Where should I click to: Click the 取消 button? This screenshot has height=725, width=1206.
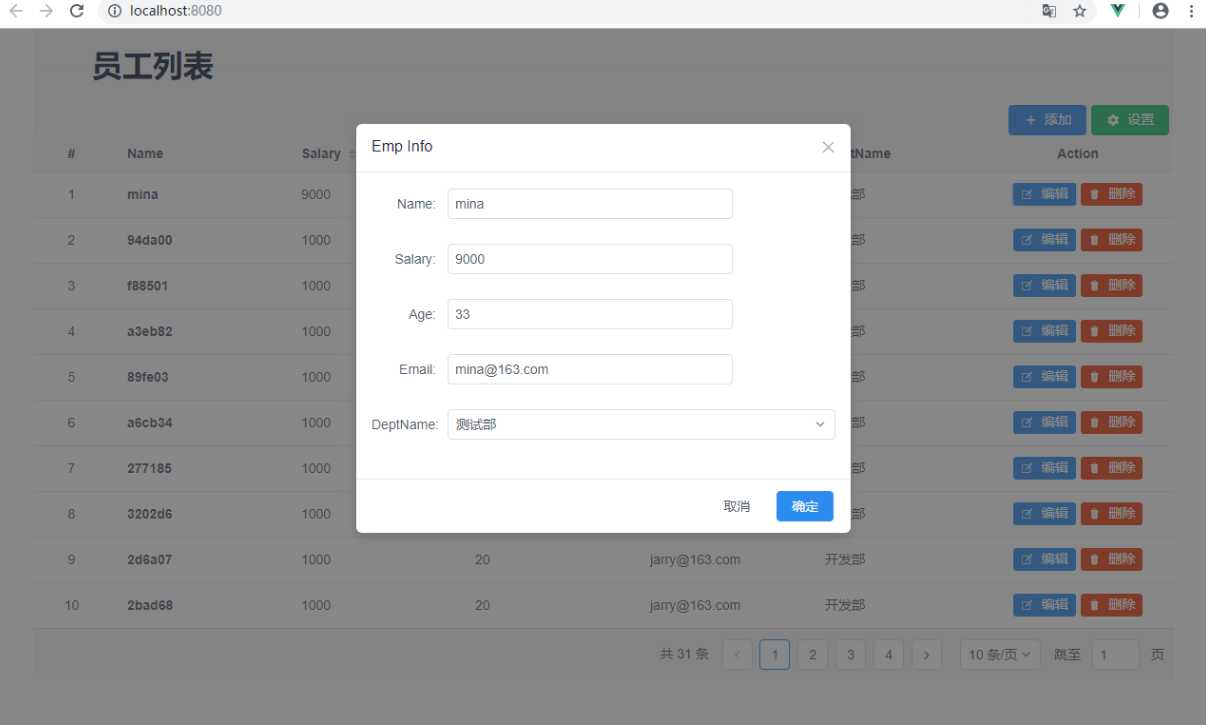(x=737, y=506)
